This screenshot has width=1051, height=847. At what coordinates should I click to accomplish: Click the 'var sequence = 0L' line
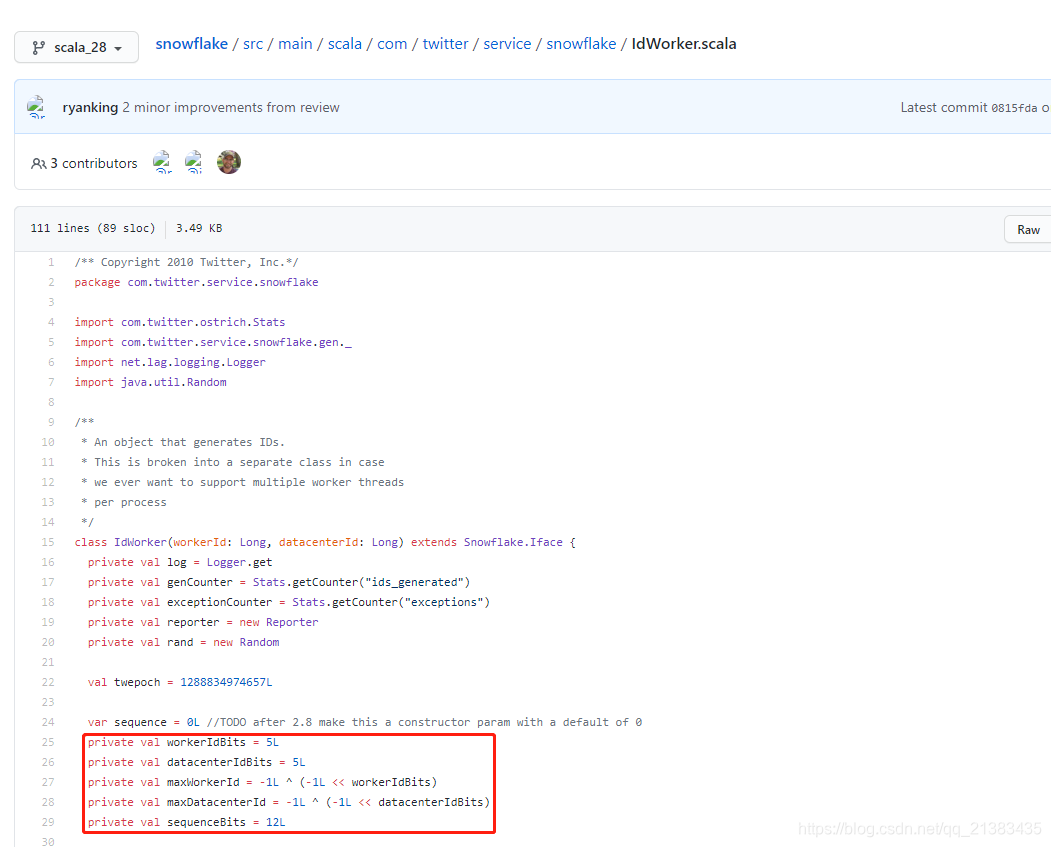[x=365, y=722]
